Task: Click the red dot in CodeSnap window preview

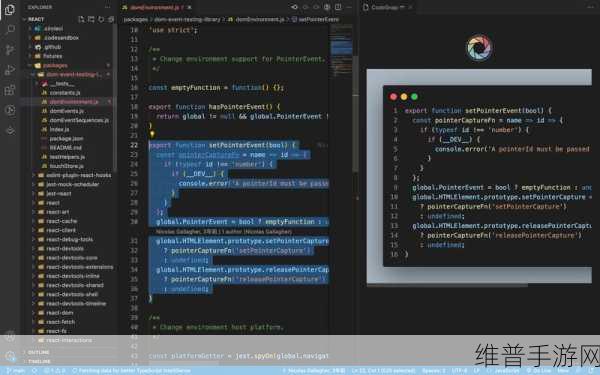Action: click(393, 97)
